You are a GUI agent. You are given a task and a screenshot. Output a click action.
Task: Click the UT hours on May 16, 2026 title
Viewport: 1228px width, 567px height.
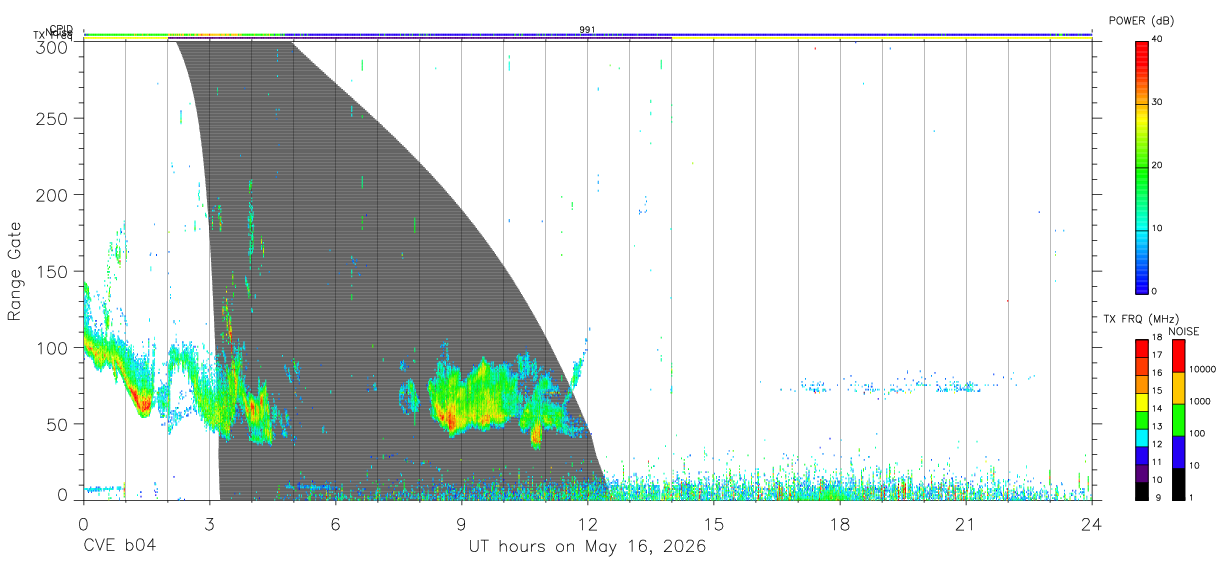[x=588, y=546]
